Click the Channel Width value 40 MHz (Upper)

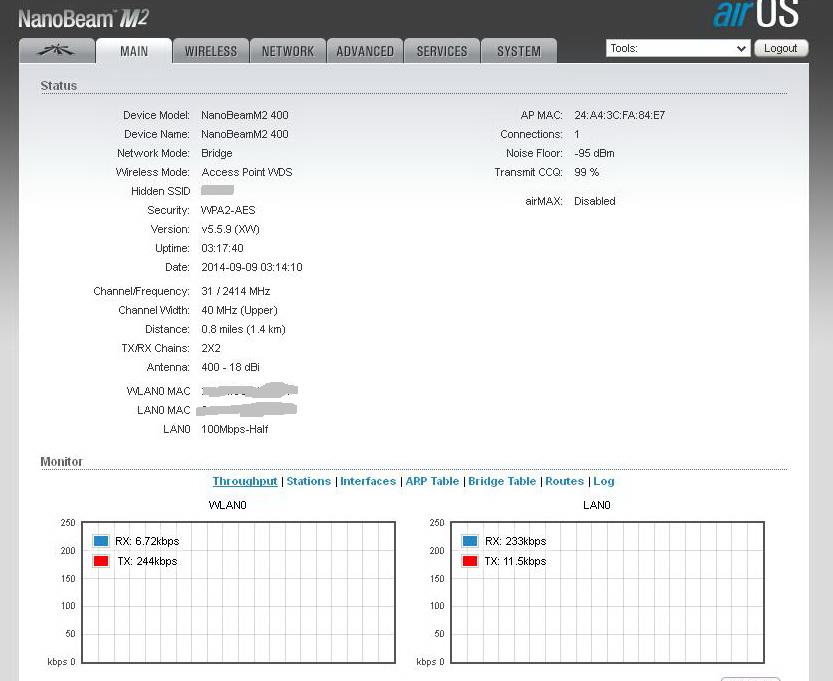click(240, 310)
